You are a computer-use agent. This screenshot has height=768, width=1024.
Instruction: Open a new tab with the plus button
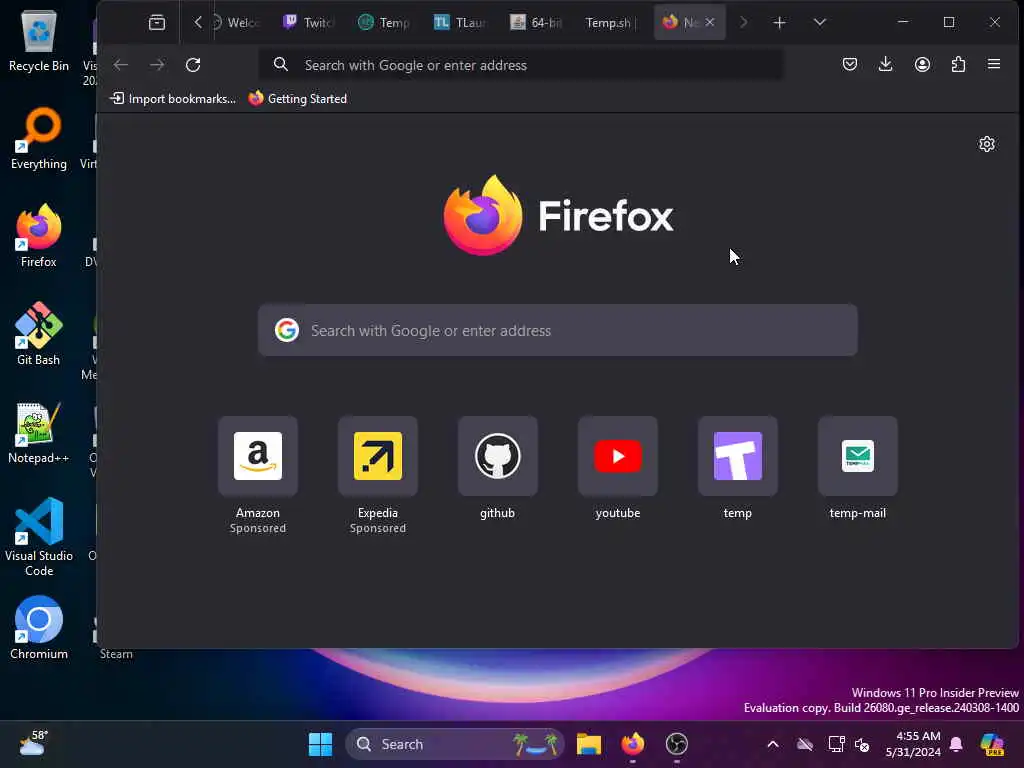[779, 23]
